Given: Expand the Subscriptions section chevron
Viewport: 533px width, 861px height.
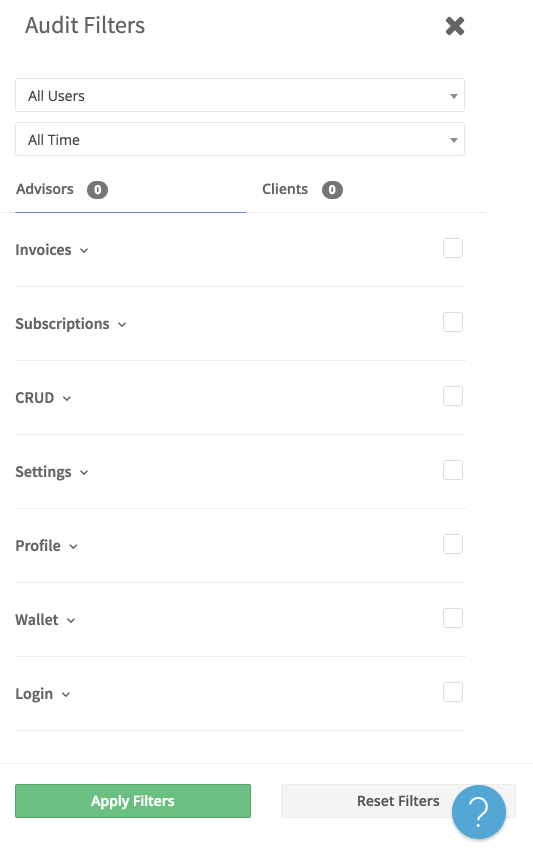Looking at the screenshot, I should point(122,325).
